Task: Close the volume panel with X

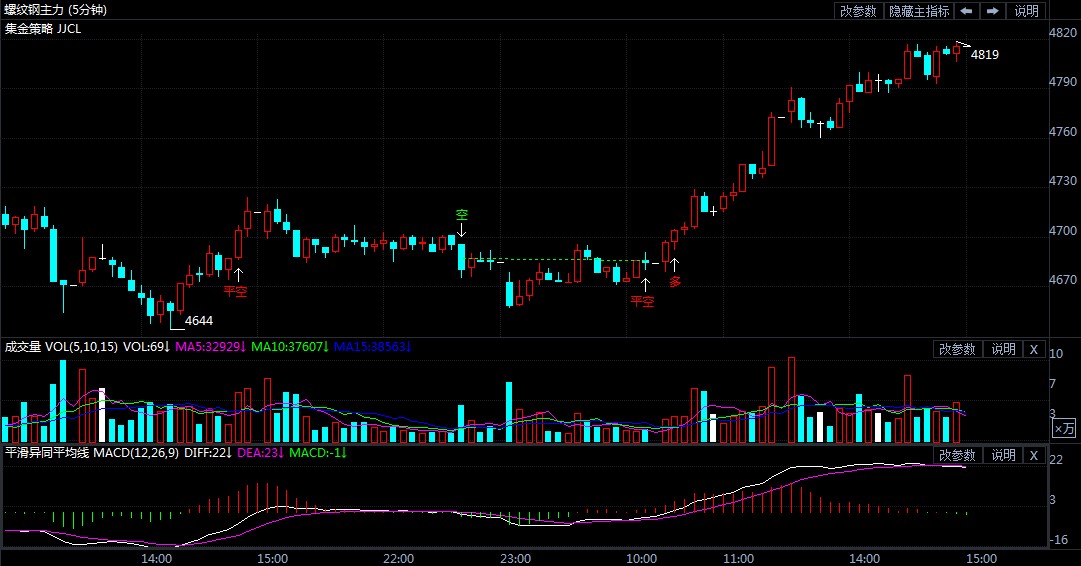Action: point(1033,349)
